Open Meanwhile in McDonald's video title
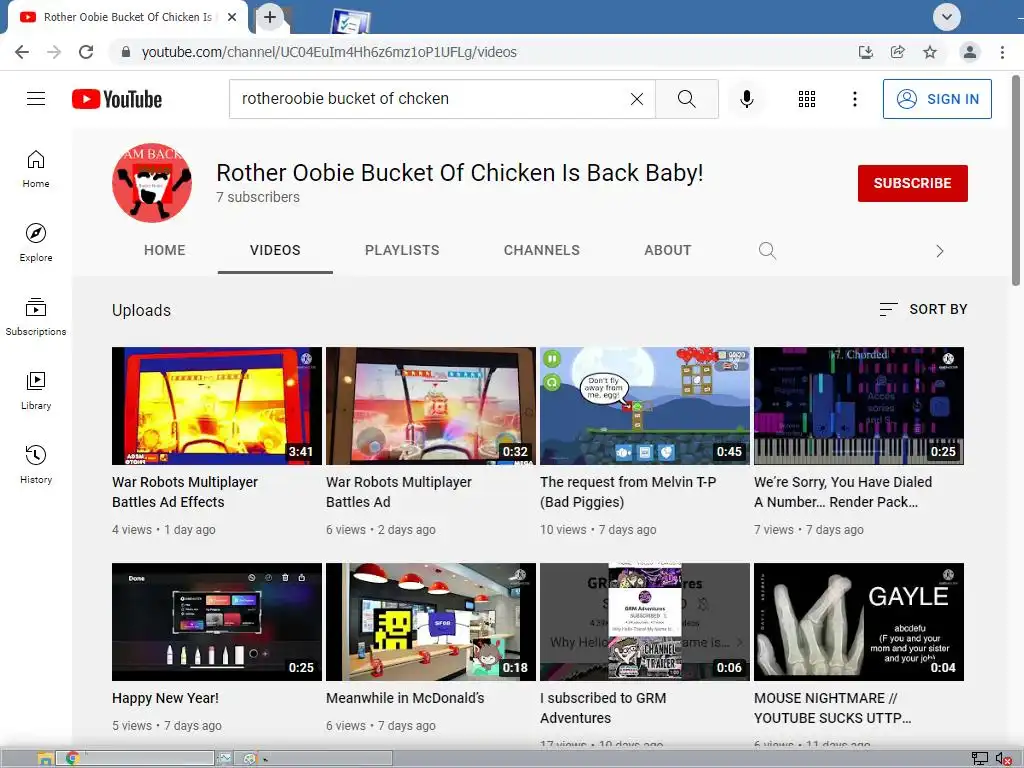 click(x=405, y=698)
